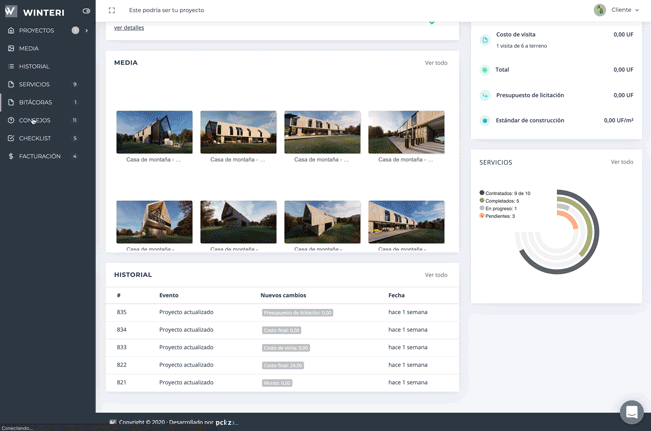Click the Costo de visita icon

click(x=485, y=40)
